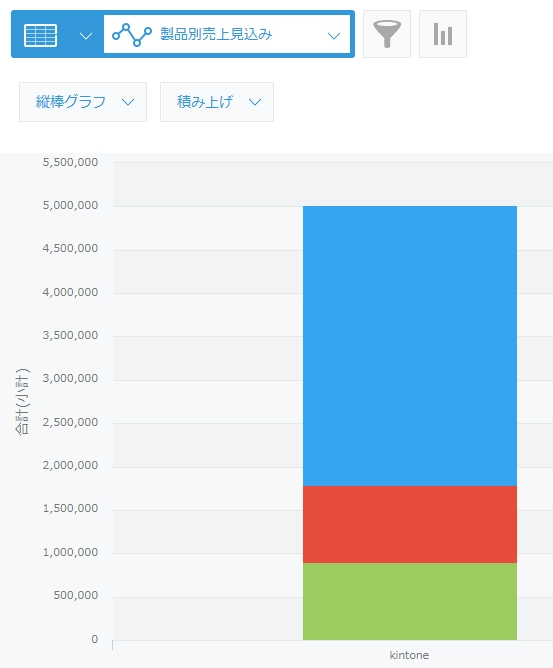
Task: Click the 2,500,000 axis tick label
Action: [70, 422]
